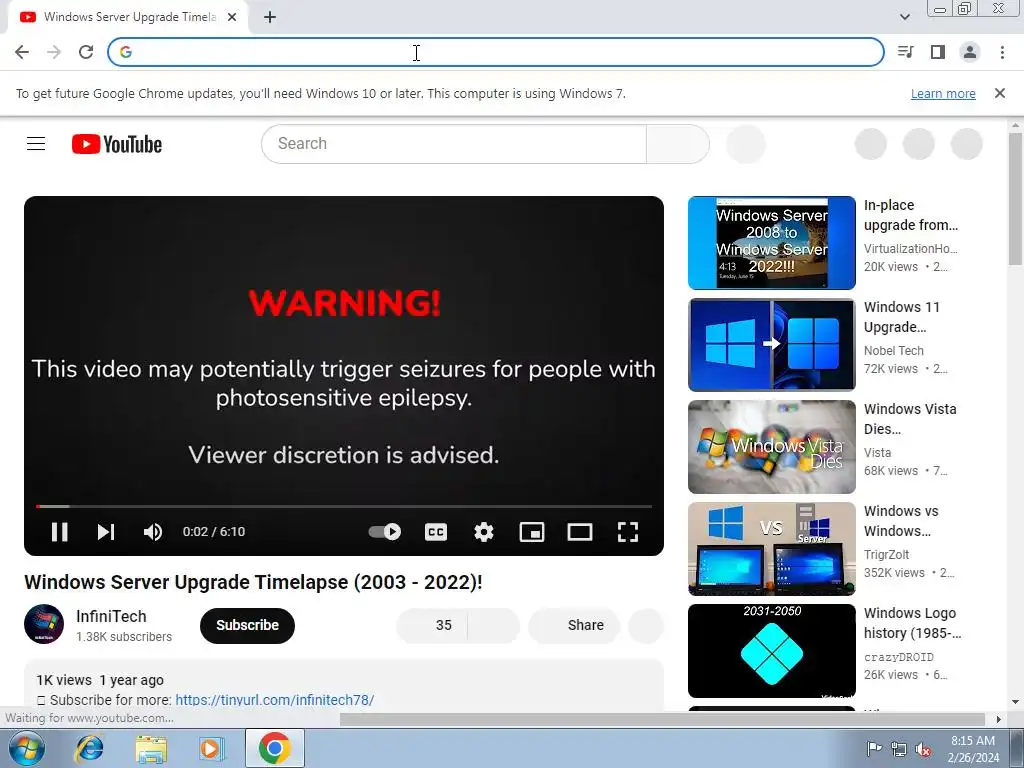Viewport: 1024px width, 768px height.
Task: Select 'Windows Logo history' video title
Action: [912, 623]
